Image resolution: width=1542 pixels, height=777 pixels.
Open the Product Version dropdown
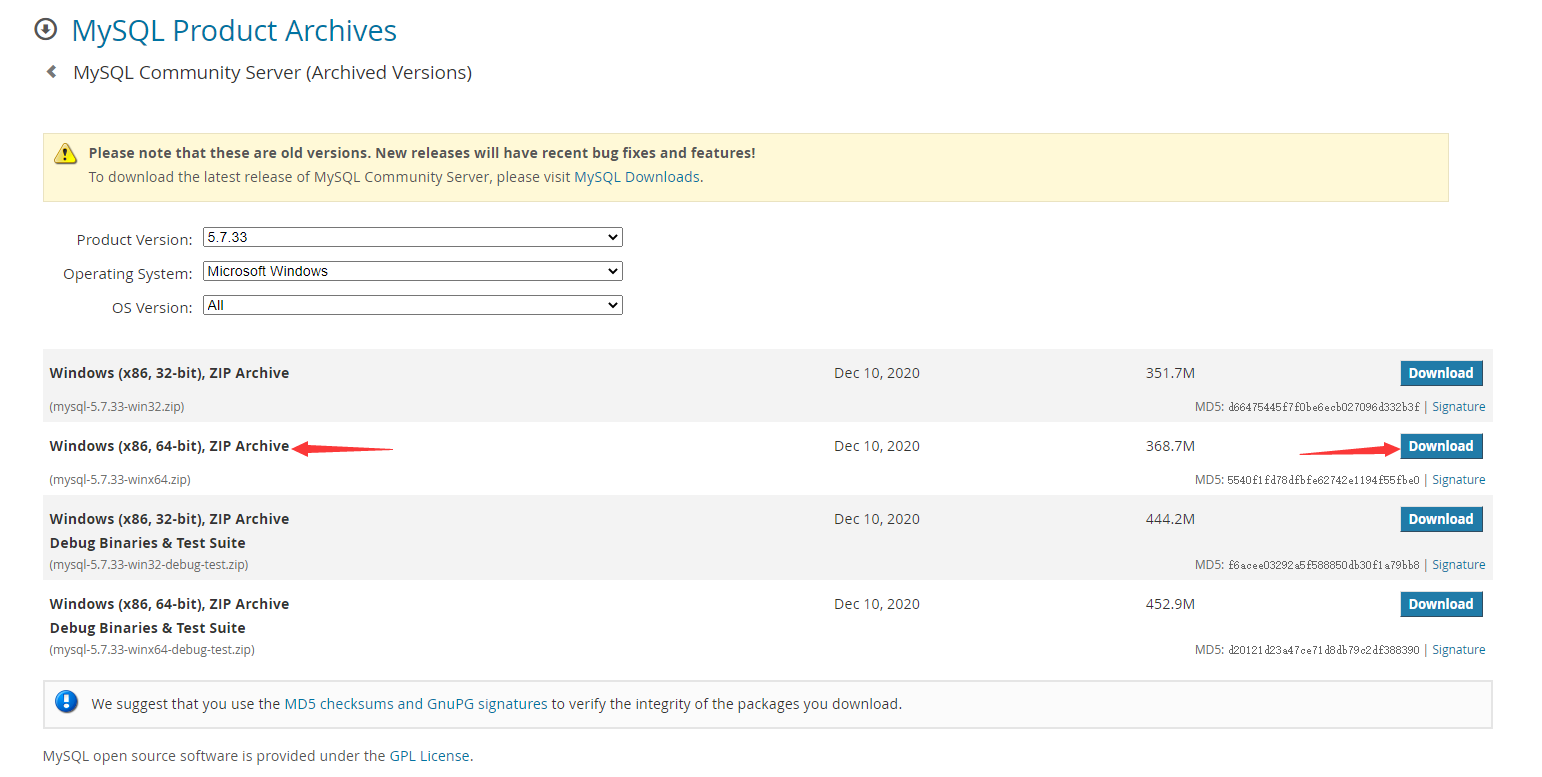coord(413,238)
